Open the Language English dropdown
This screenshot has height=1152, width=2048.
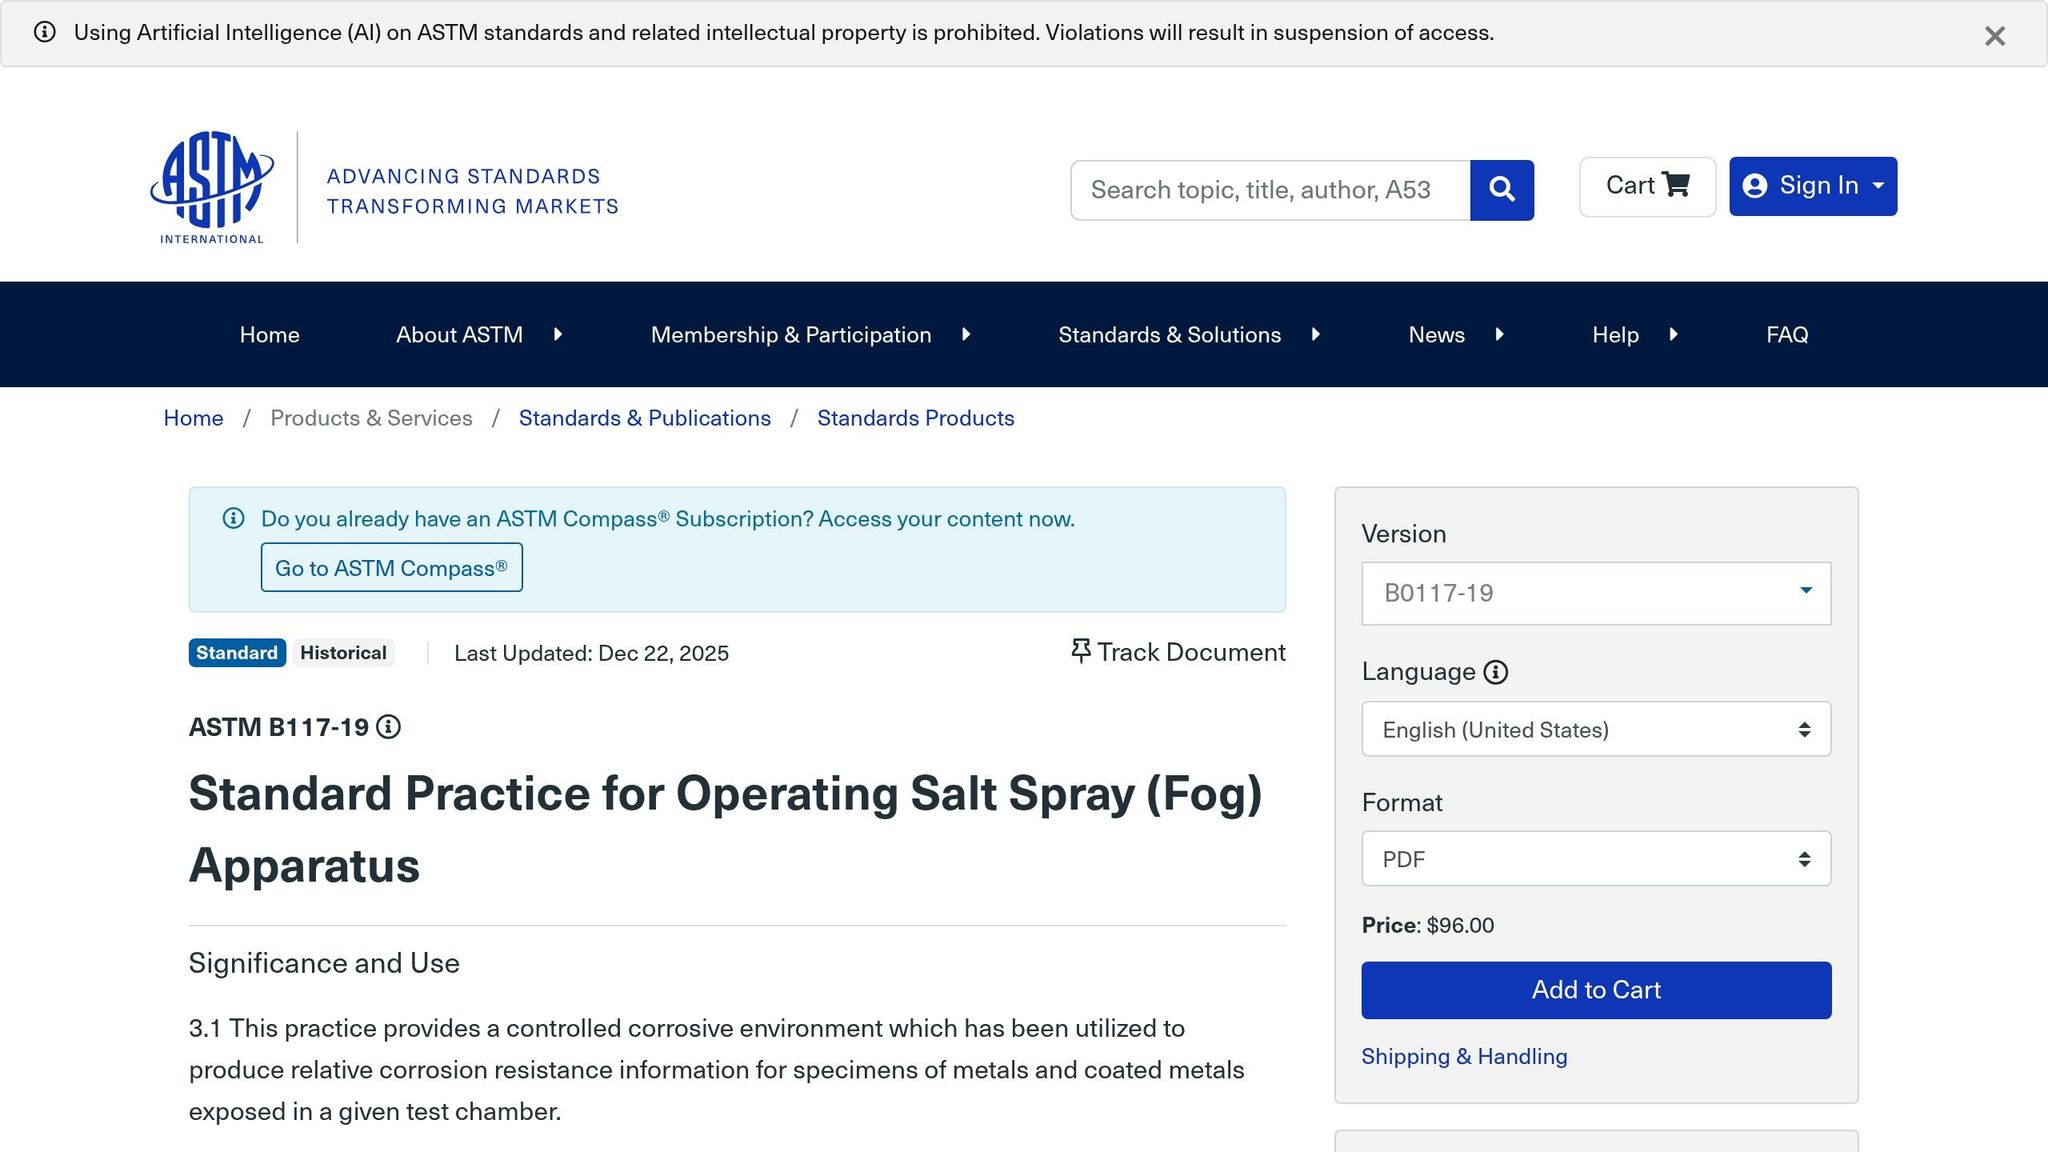(x=1596, y=729)
